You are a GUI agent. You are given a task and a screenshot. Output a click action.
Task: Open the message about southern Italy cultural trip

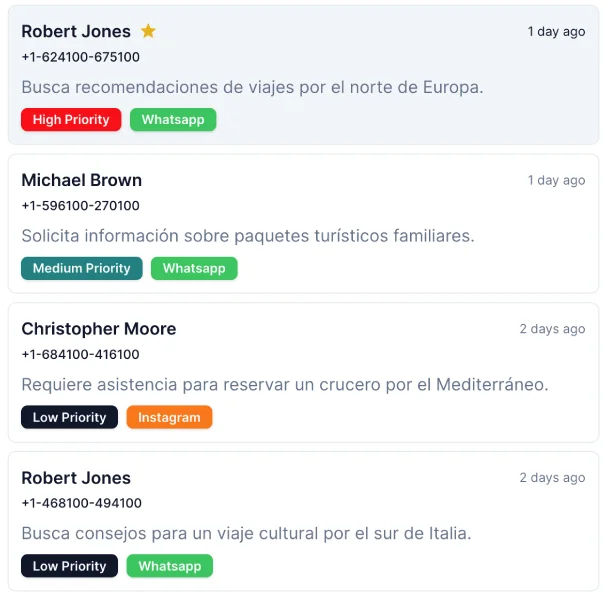click(x=246, y=533)
